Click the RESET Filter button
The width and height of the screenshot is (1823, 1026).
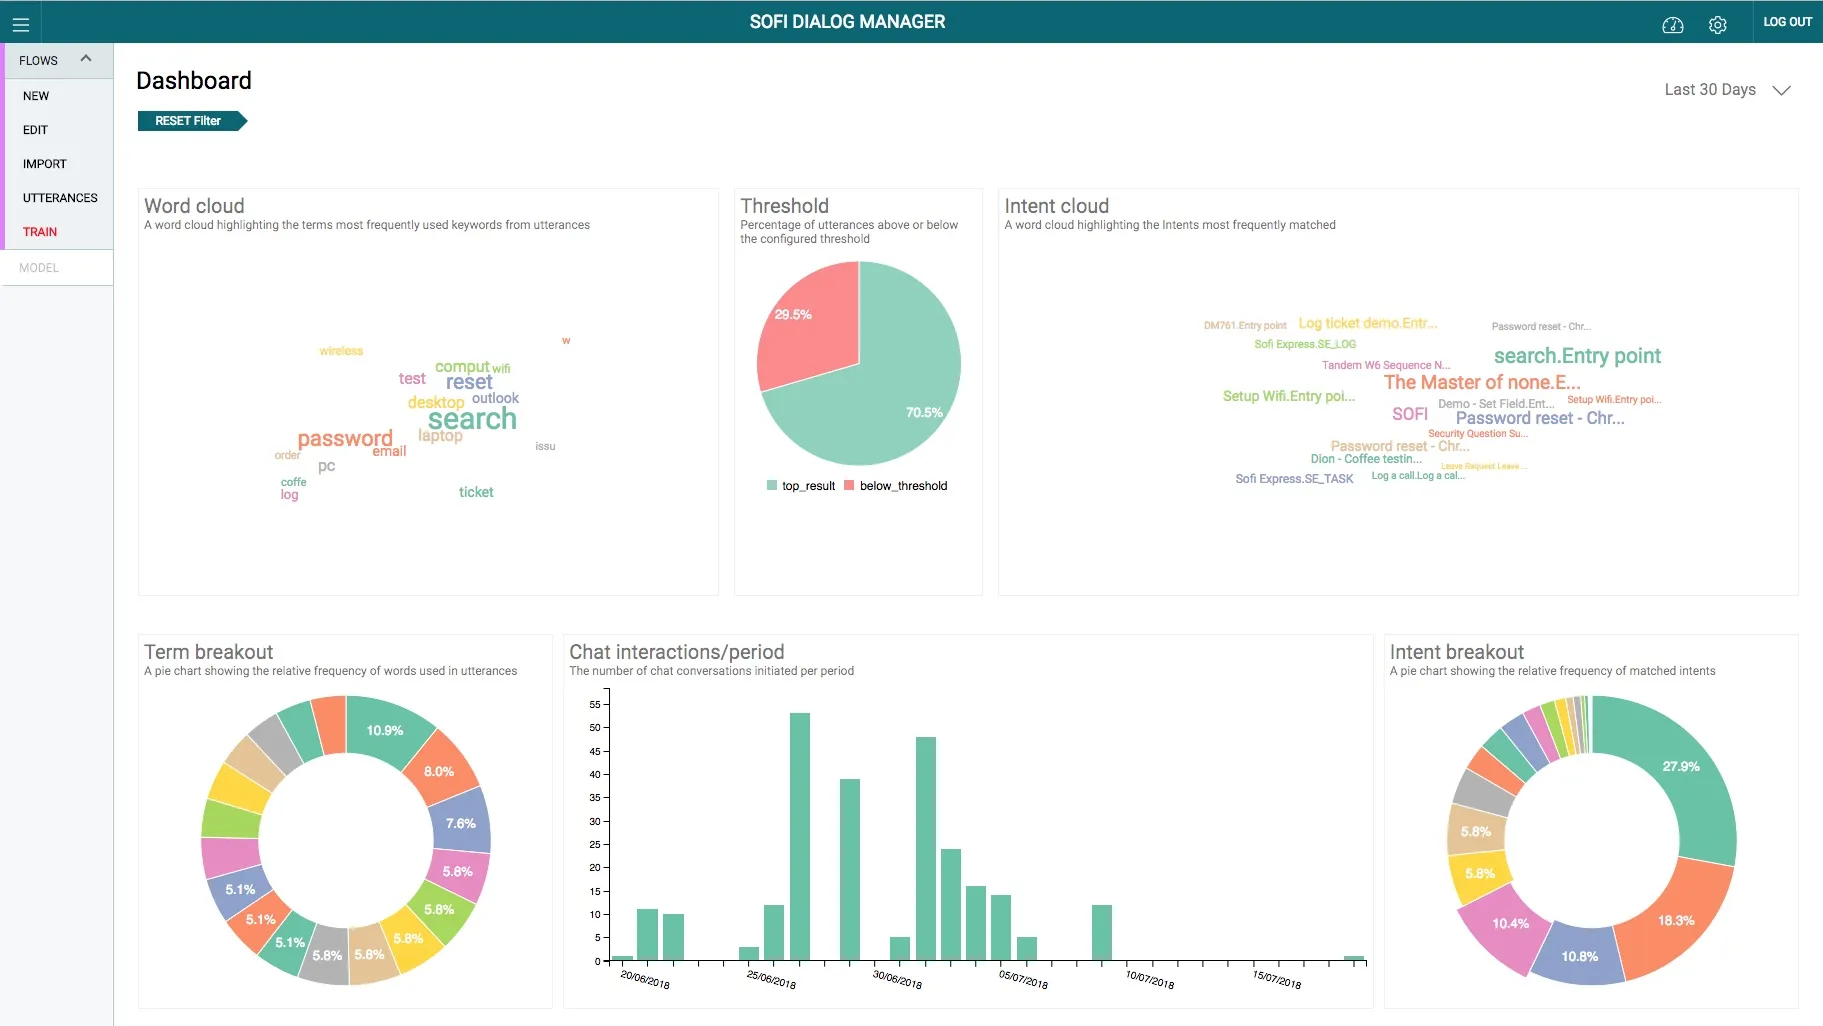[x=191, y=121]
